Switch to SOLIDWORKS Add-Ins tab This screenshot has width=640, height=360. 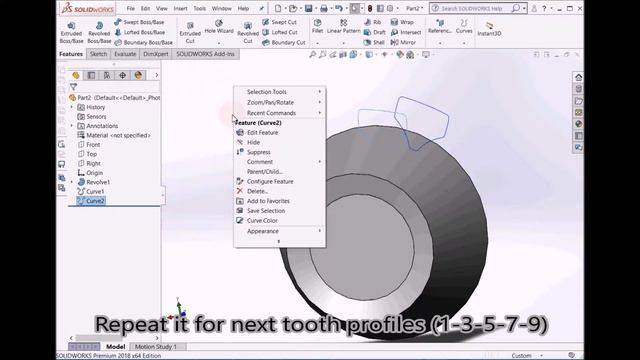click(x=205, y=54)
